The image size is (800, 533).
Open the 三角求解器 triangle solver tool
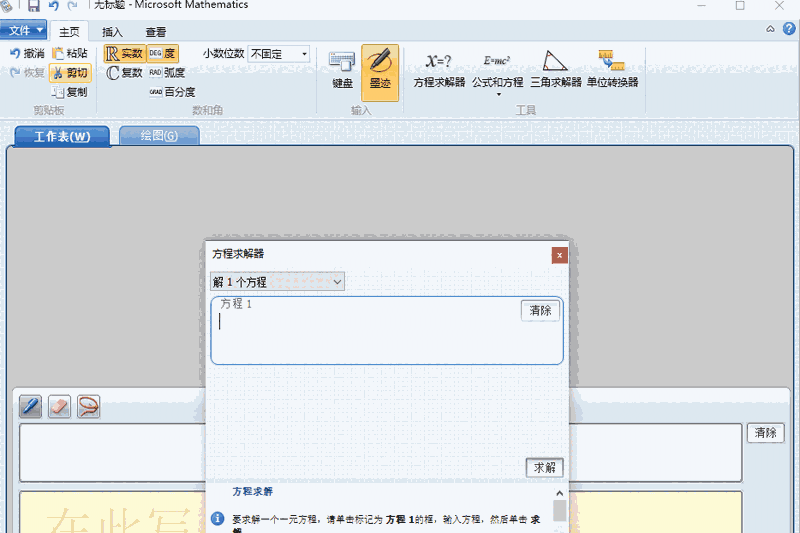[555, 69]
